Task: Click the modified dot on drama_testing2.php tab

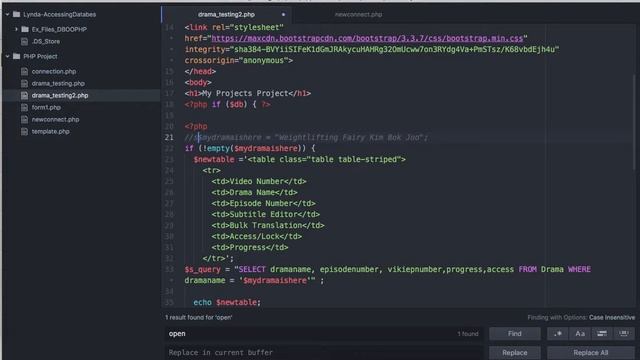Action: 283,14
